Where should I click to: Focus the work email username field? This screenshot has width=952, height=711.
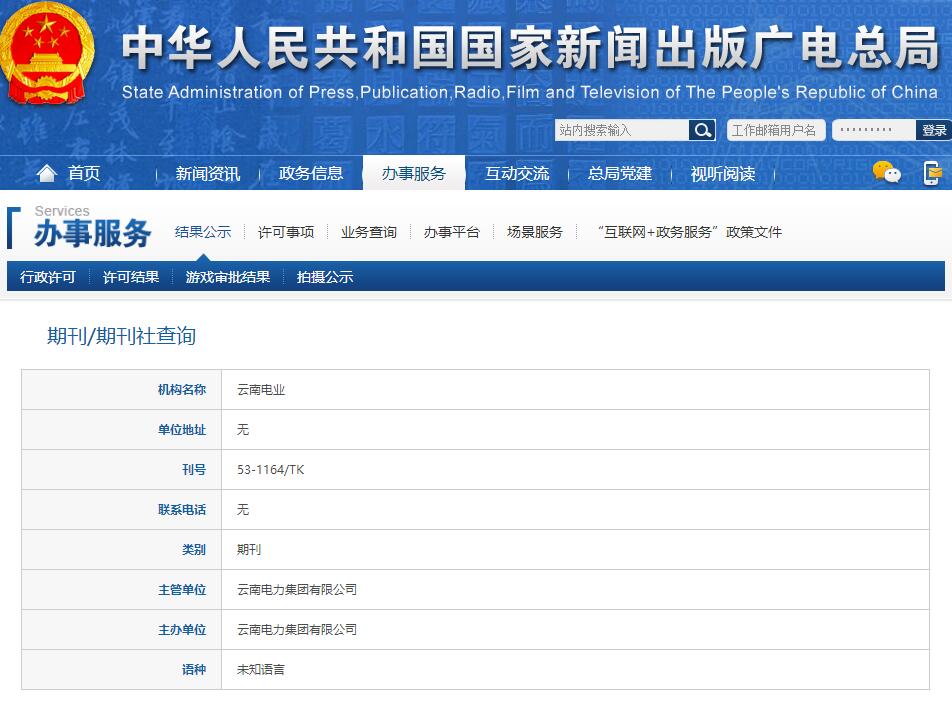click(776, 130)
